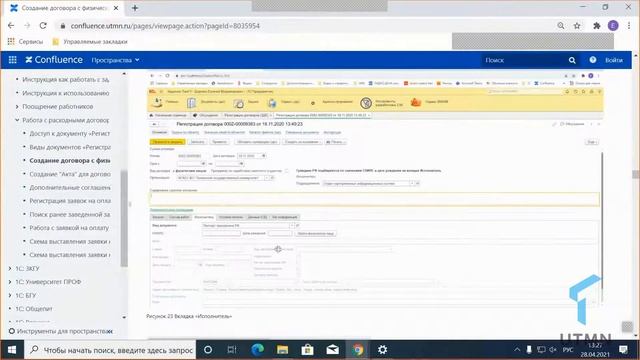Collapse the sidebar with double-chevron icon
This screenshot has width=640, height=360.
coord(110,331)
